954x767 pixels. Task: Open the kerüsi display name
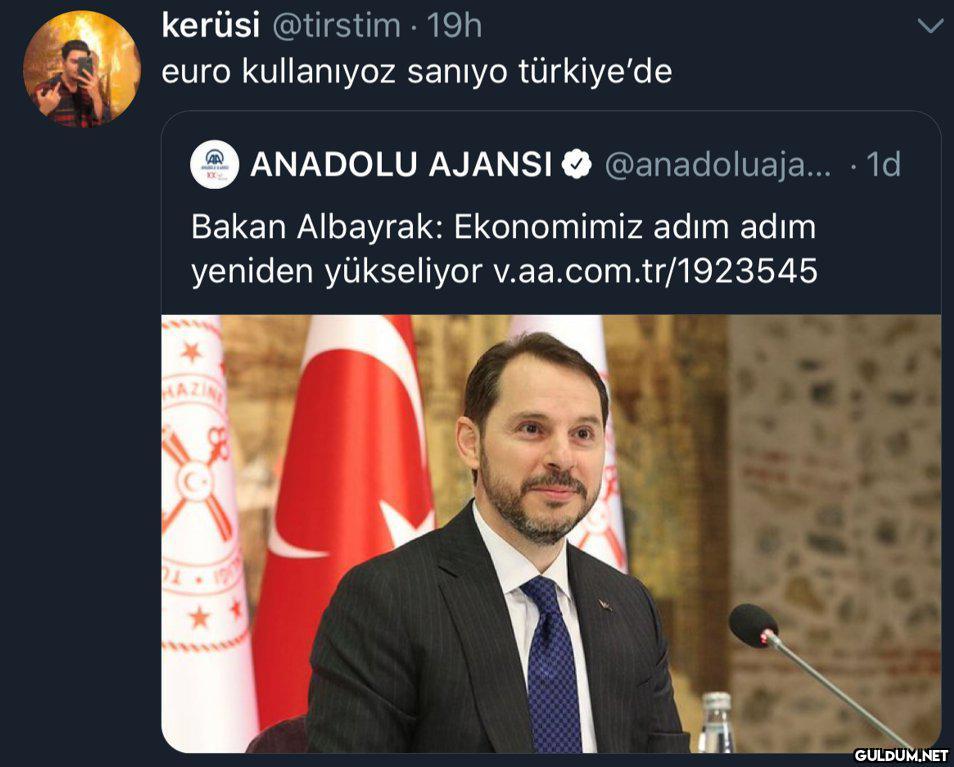[x=211, y=26]
